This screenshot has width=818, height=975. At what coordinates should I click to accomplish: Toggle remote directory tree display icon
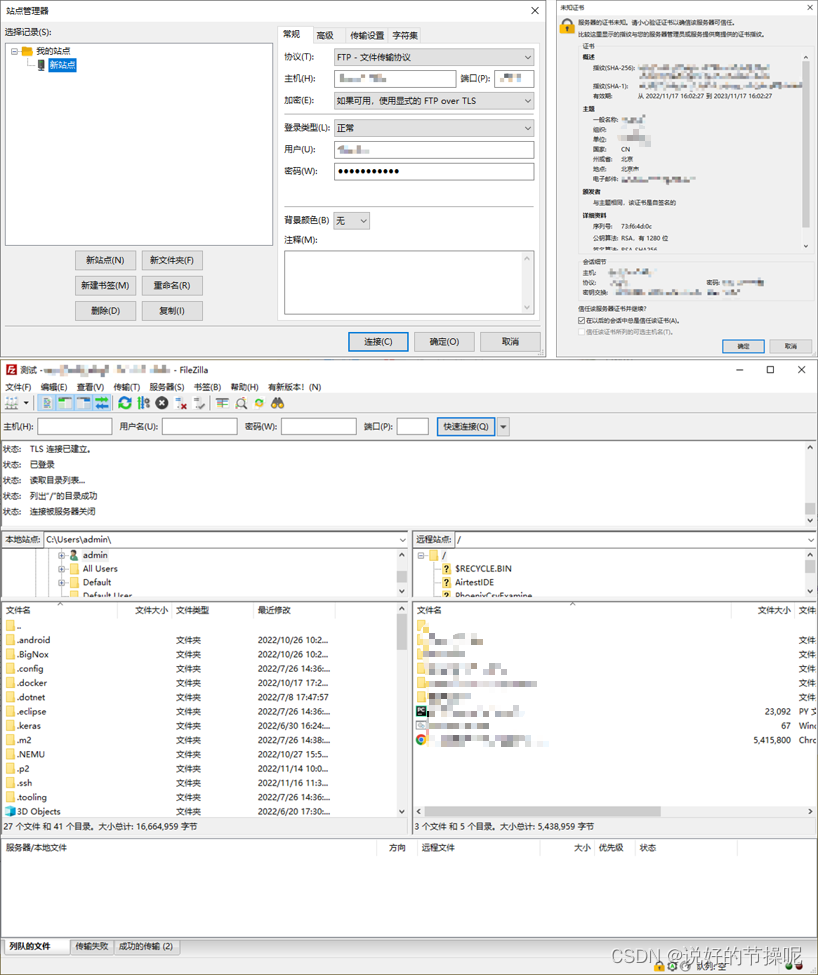(83, 404)
